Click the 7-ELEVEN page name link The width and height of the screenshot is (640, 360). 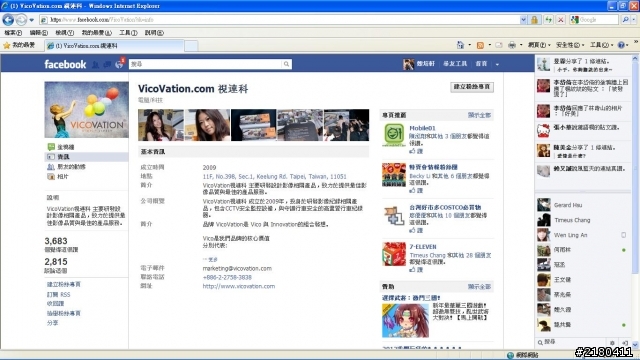click(x=423, y=247)
